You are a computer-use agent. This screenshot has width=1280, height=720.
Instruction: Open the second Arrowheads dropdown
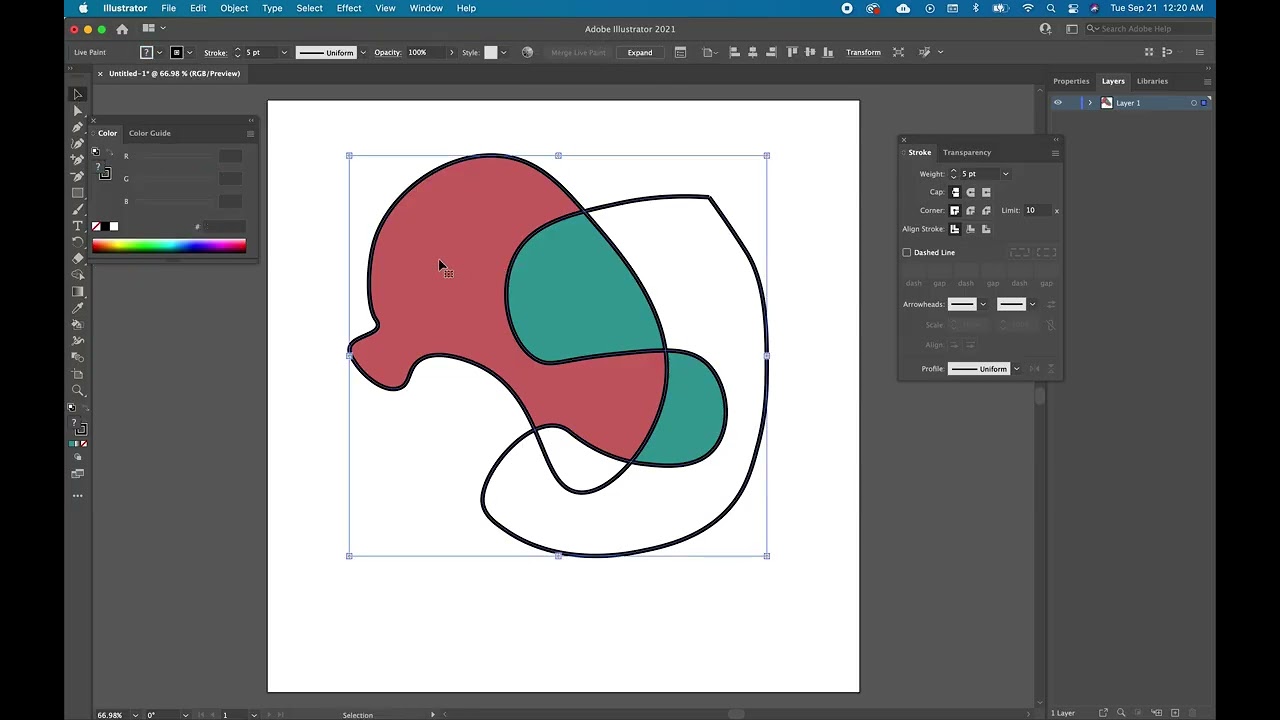point(1032,304)
